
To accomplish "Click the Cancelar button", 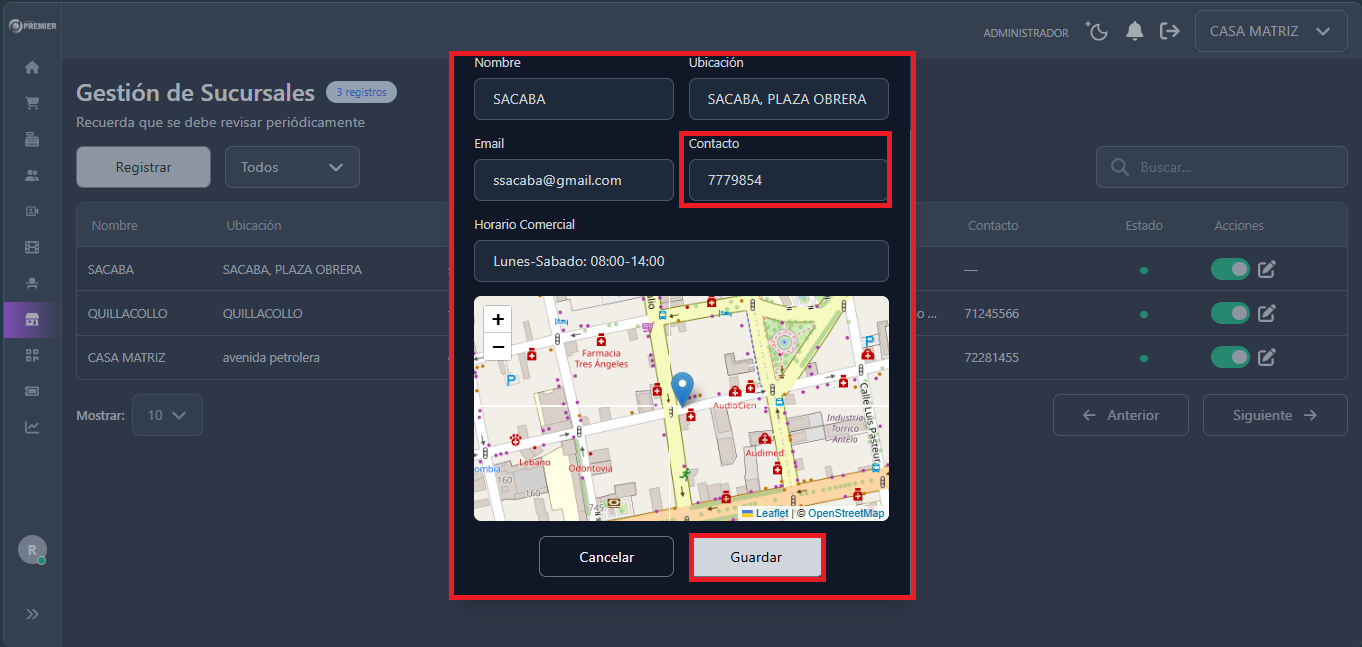I will (x=606, y=557).
